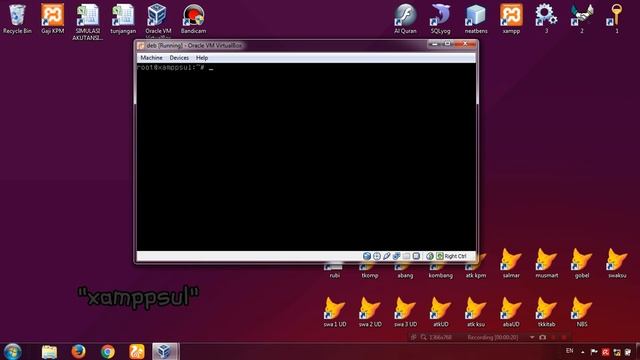Select the Oracle VM VirtualBox desktop shortcut

click(158, 20)
